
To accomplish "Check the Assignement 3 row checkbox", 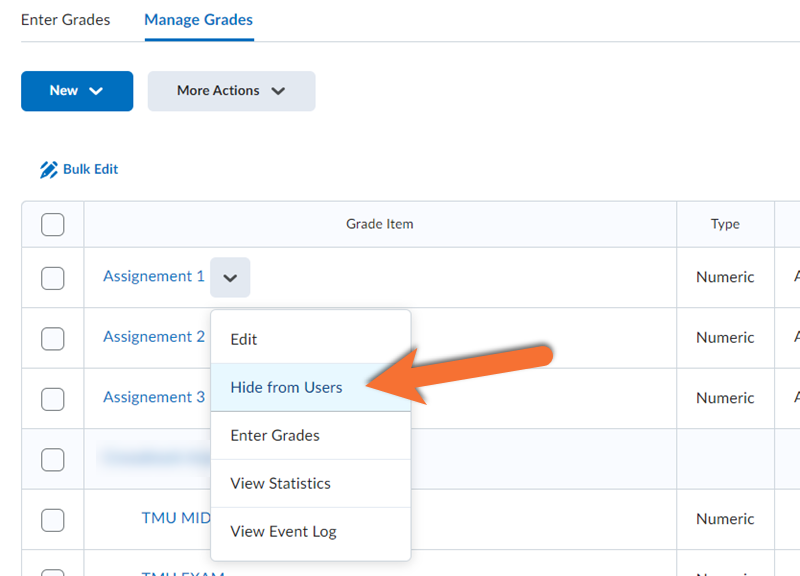I will point(53,399).
